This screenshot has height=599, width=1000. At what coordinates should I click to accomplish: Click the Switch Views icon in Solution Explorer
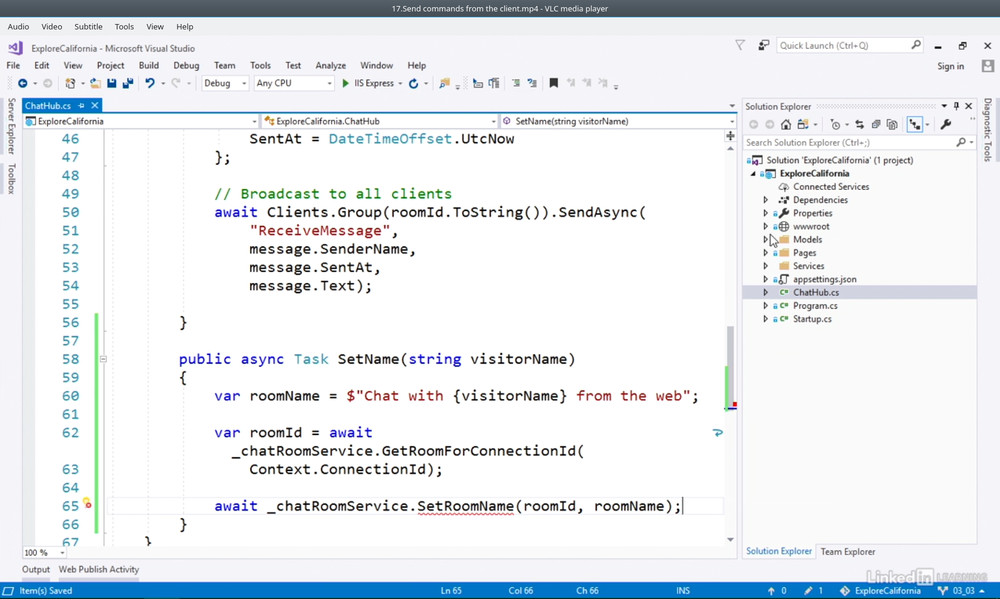click(803, 124)
